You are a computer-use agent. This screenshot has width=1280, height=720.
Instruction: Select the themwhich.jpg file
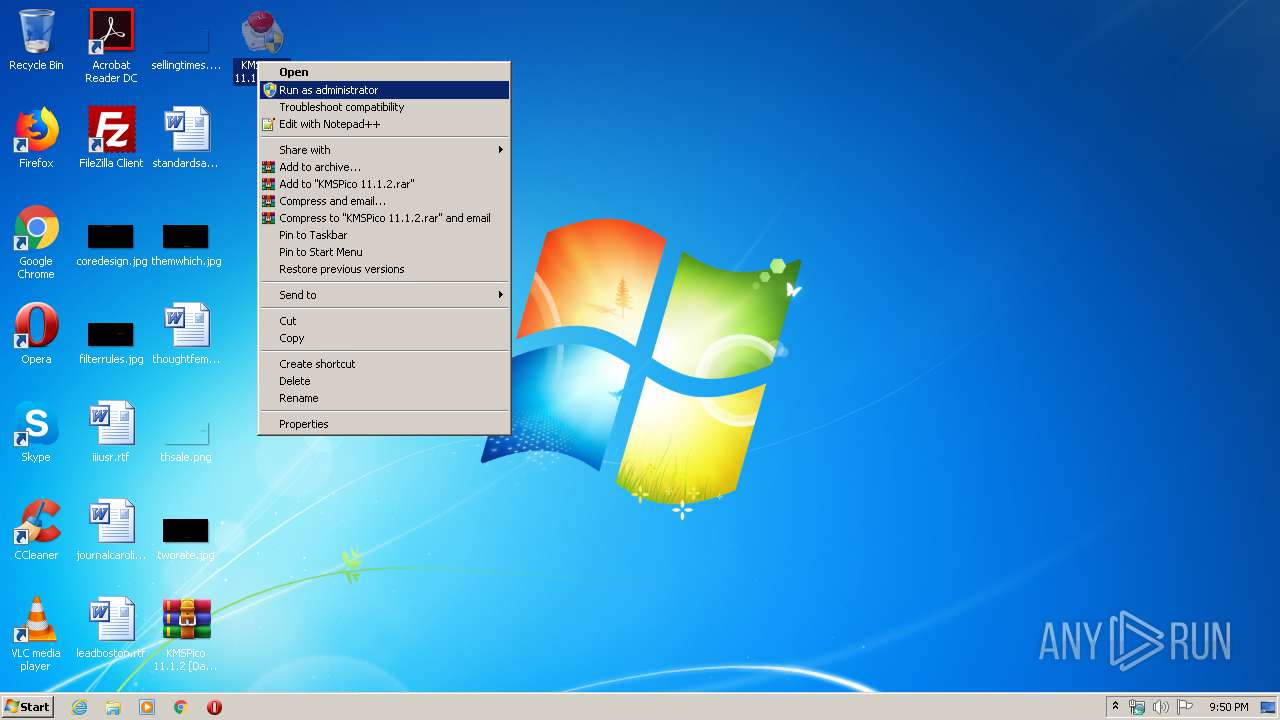tap(186, 245)
